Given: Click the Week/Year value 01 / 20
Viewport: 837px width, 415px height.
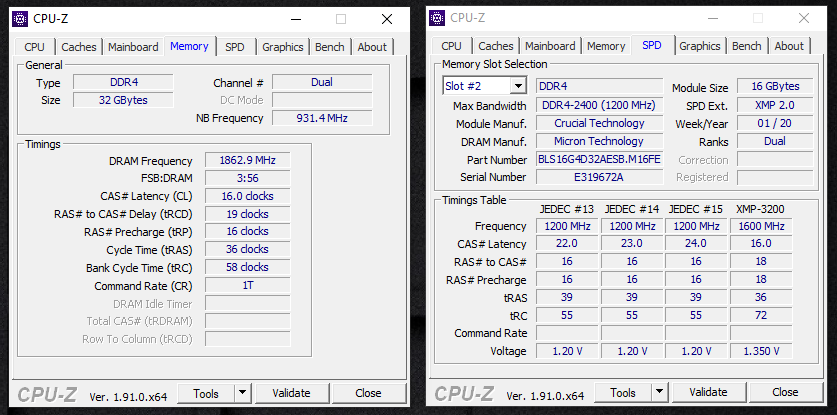Looking at the screenshot, I should point(775,123).
